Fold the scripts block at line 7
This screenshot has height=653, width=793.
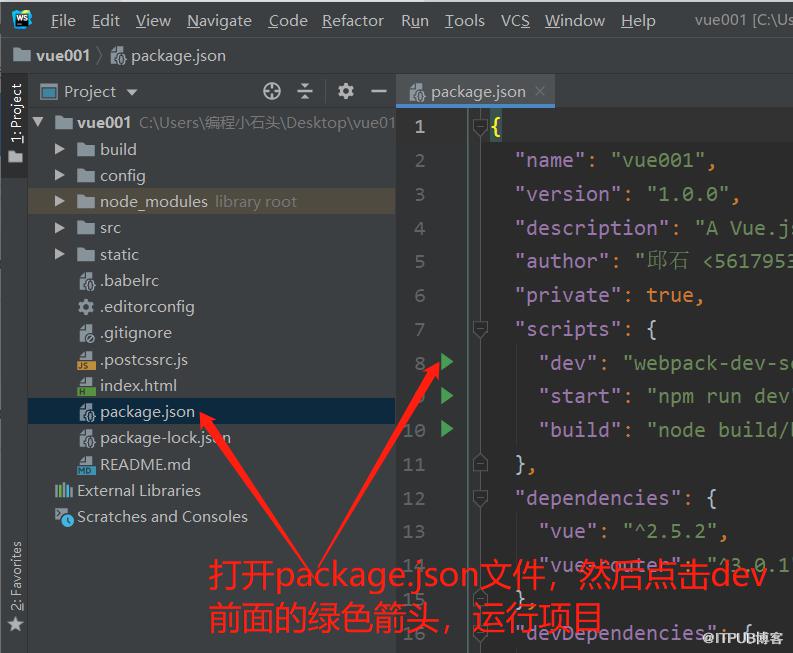point(479,329)
